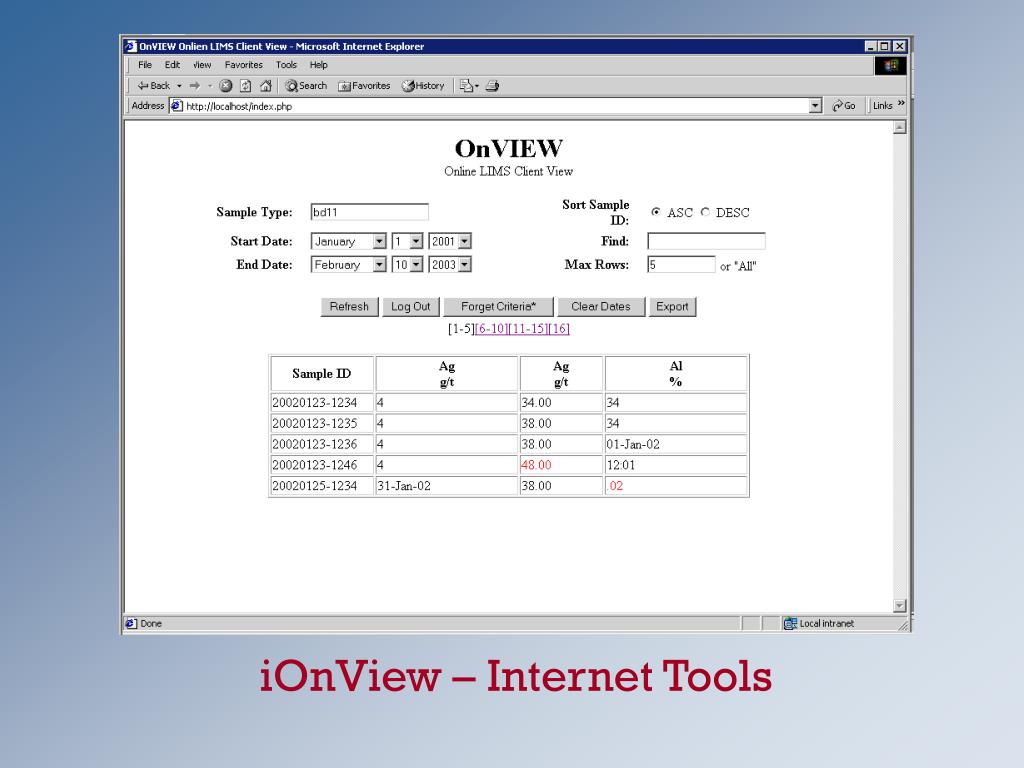
Task: Click the red 48.00 value cell
Action: [x=561, y=465]
